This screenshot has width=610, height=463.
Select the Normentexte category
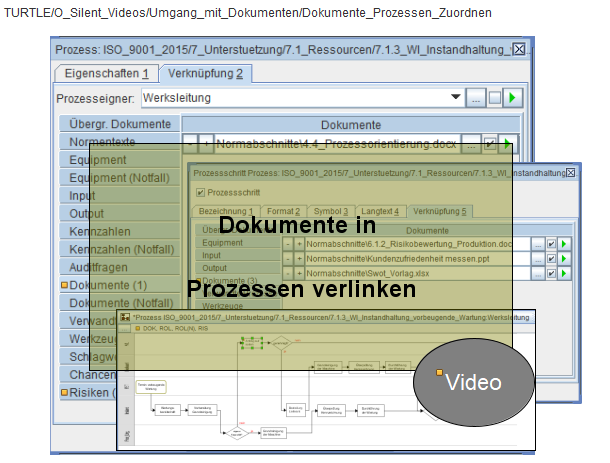[120, 141]
